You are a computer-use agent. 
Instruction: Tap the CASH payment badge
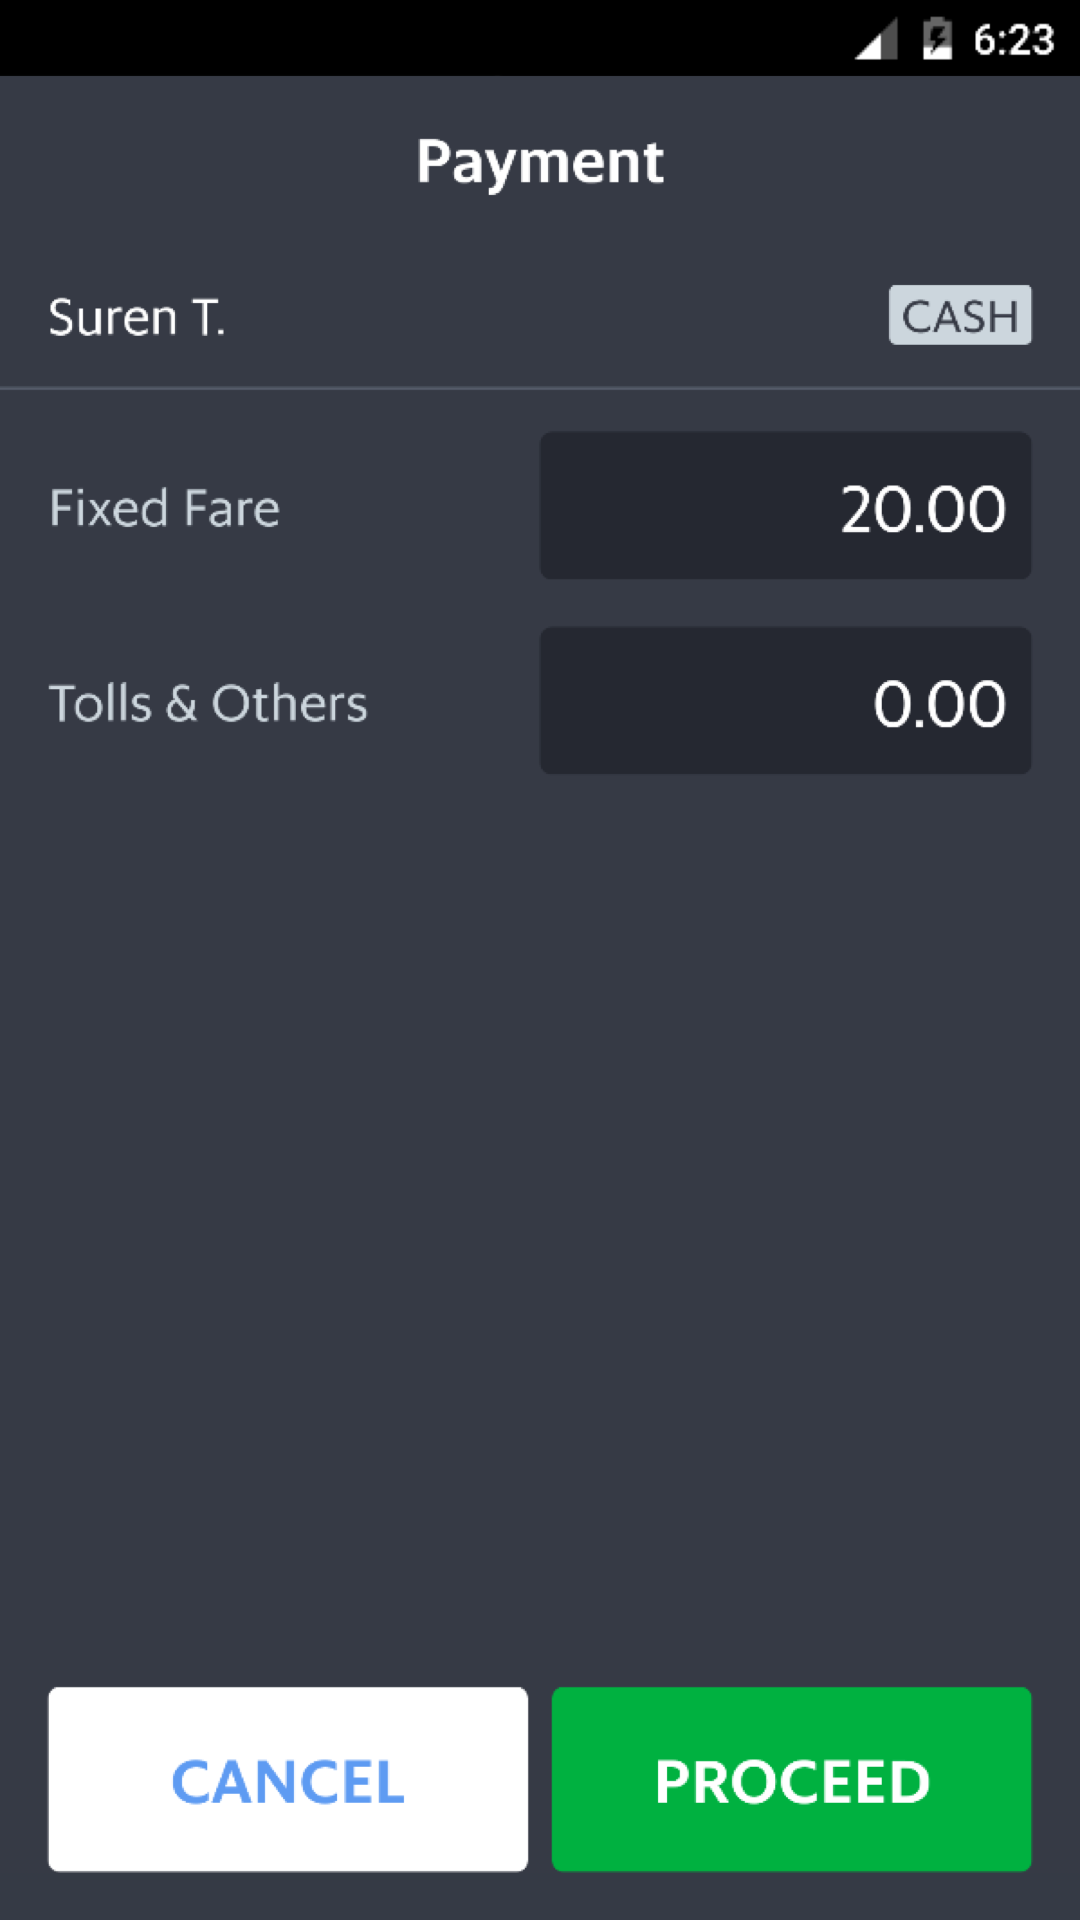[959, 316]
